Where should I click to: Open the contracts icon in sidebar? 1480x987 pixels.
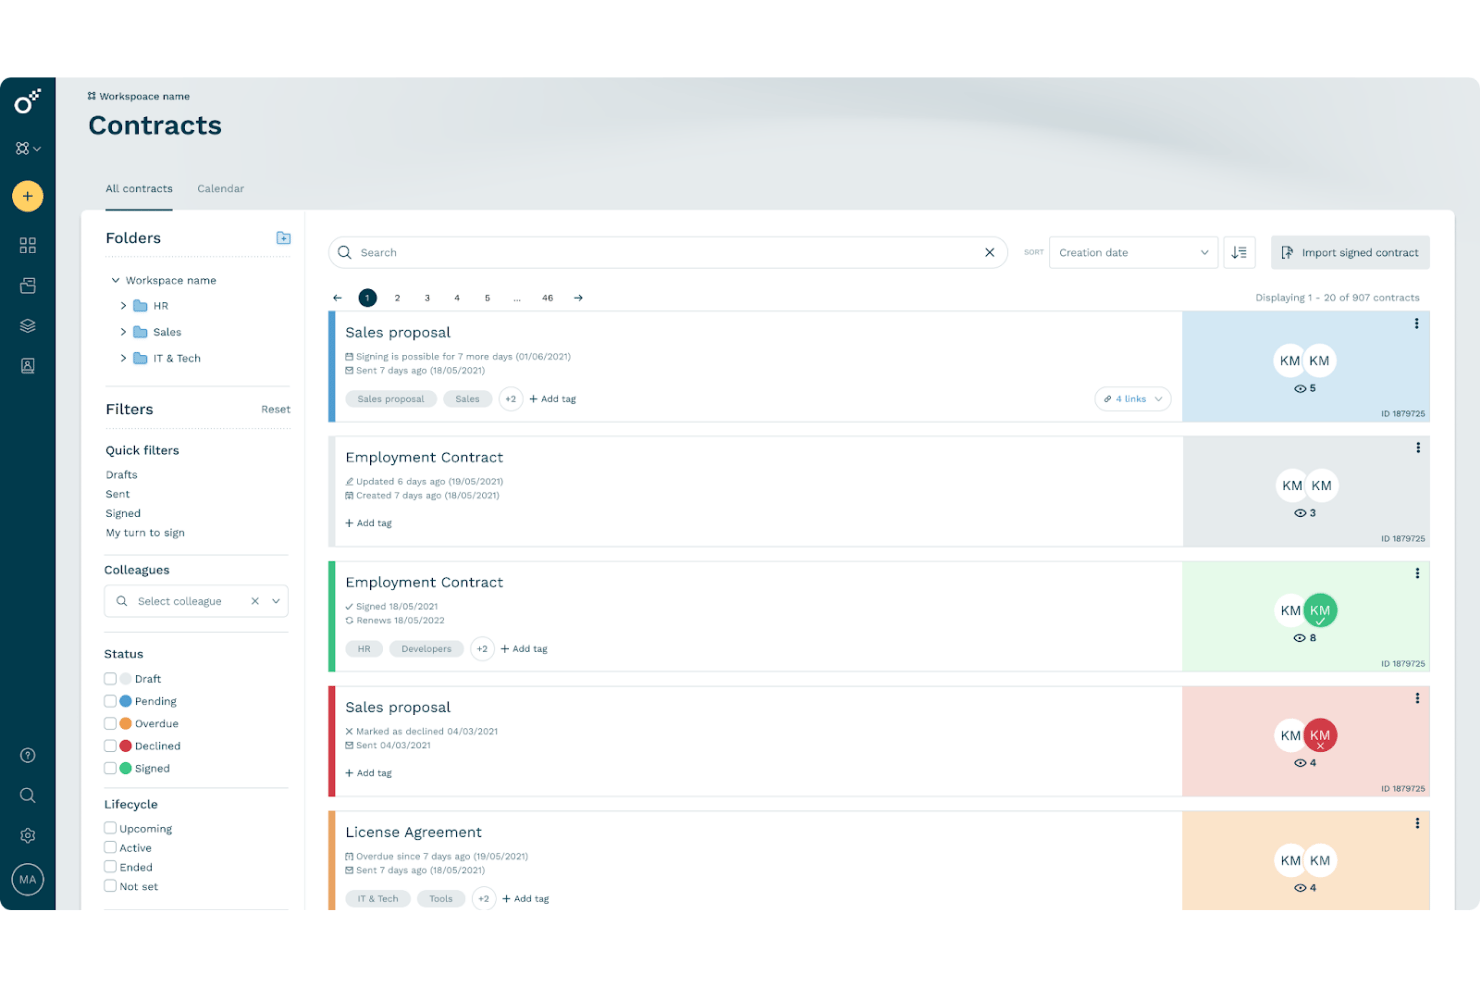[x=28, y=286]
